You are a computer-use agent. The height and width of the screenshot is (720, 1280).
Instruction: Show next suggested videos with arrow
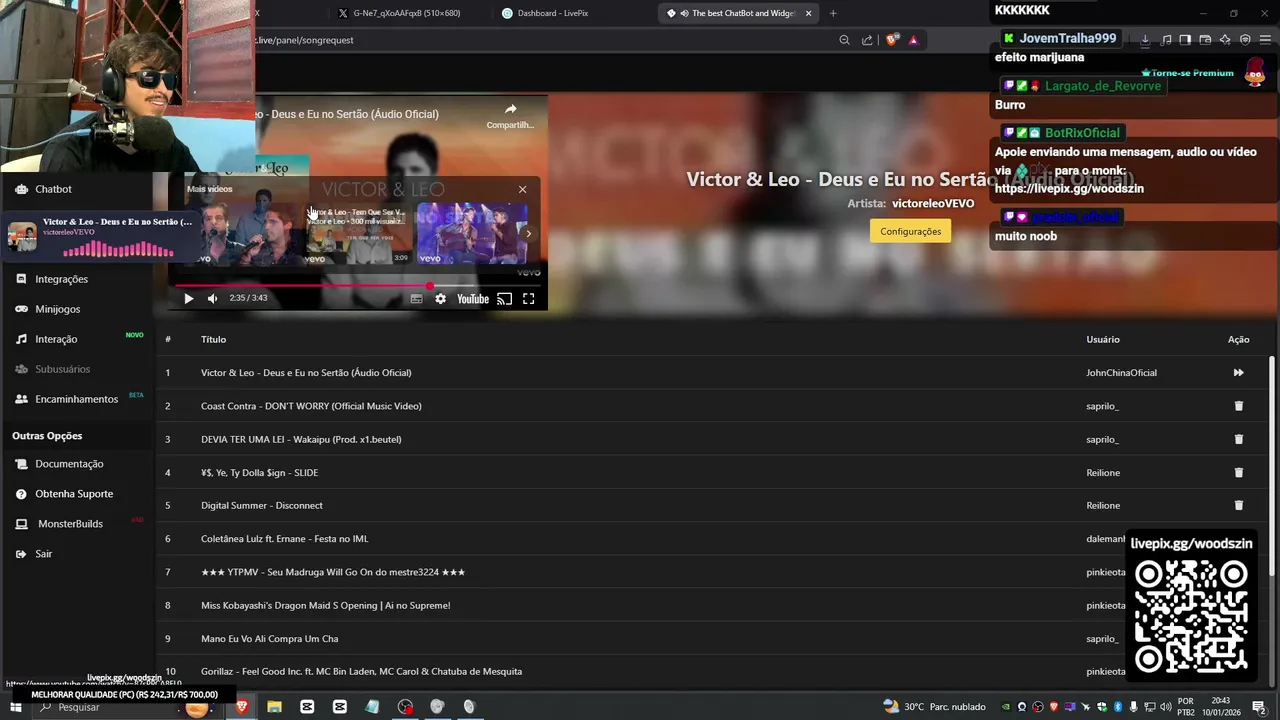point(529,233)
